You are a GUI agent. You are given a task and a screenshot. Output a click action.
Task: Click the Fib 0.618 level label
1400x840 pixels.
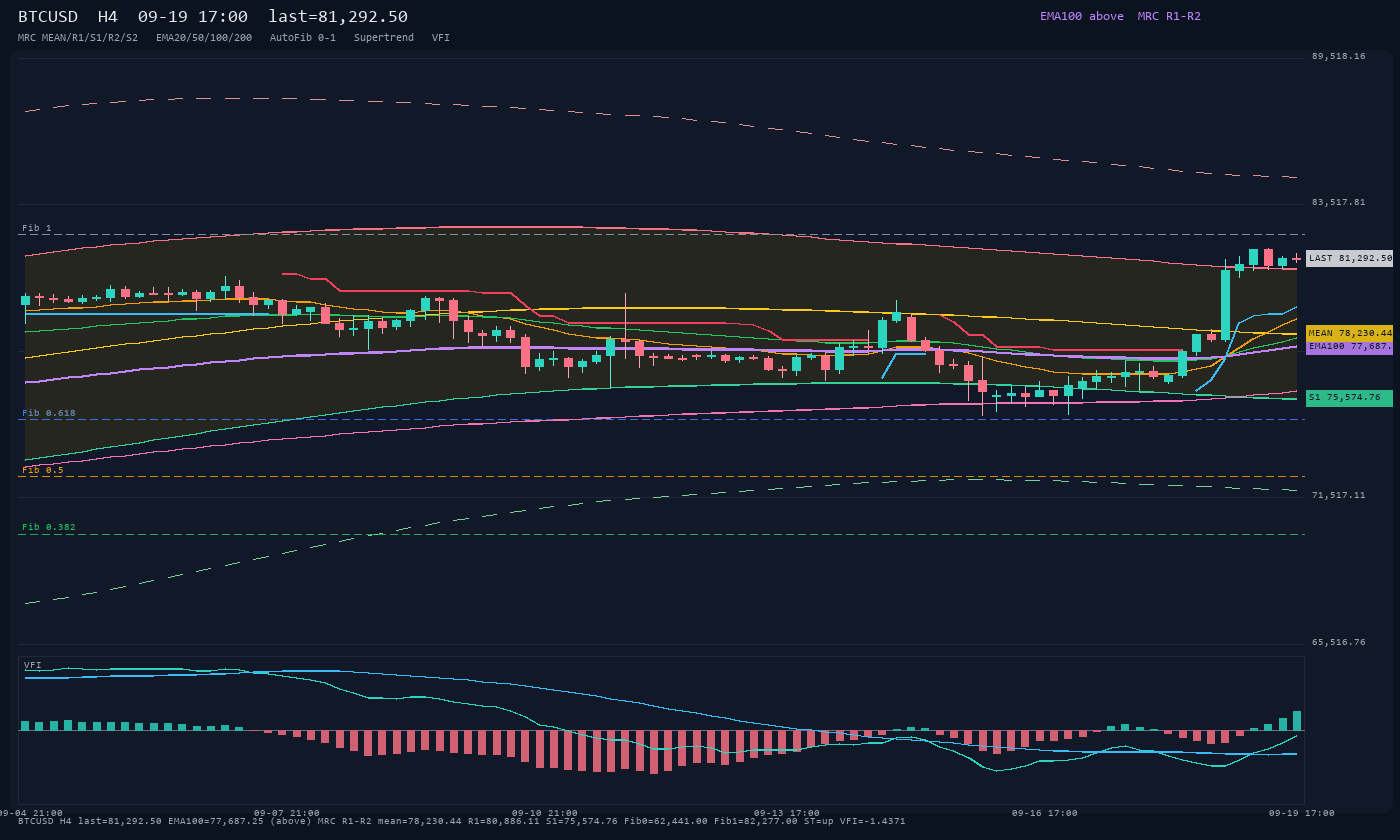coord(49,413)
